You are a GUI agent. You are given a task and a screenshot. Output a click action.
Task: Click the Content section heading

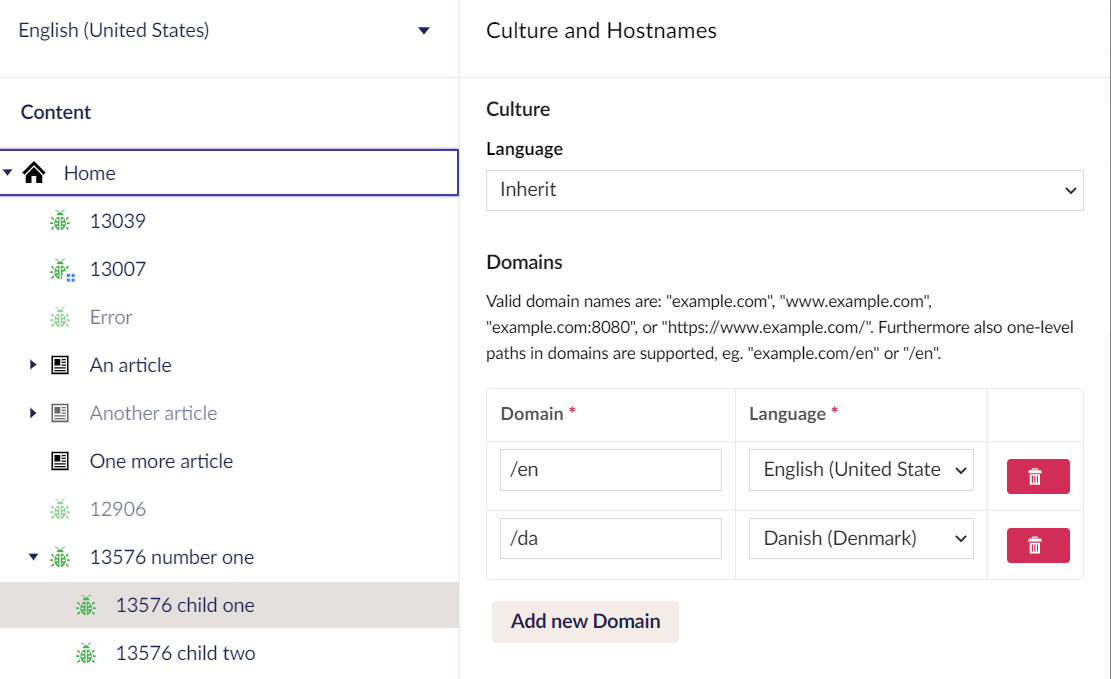pos(56,112)
